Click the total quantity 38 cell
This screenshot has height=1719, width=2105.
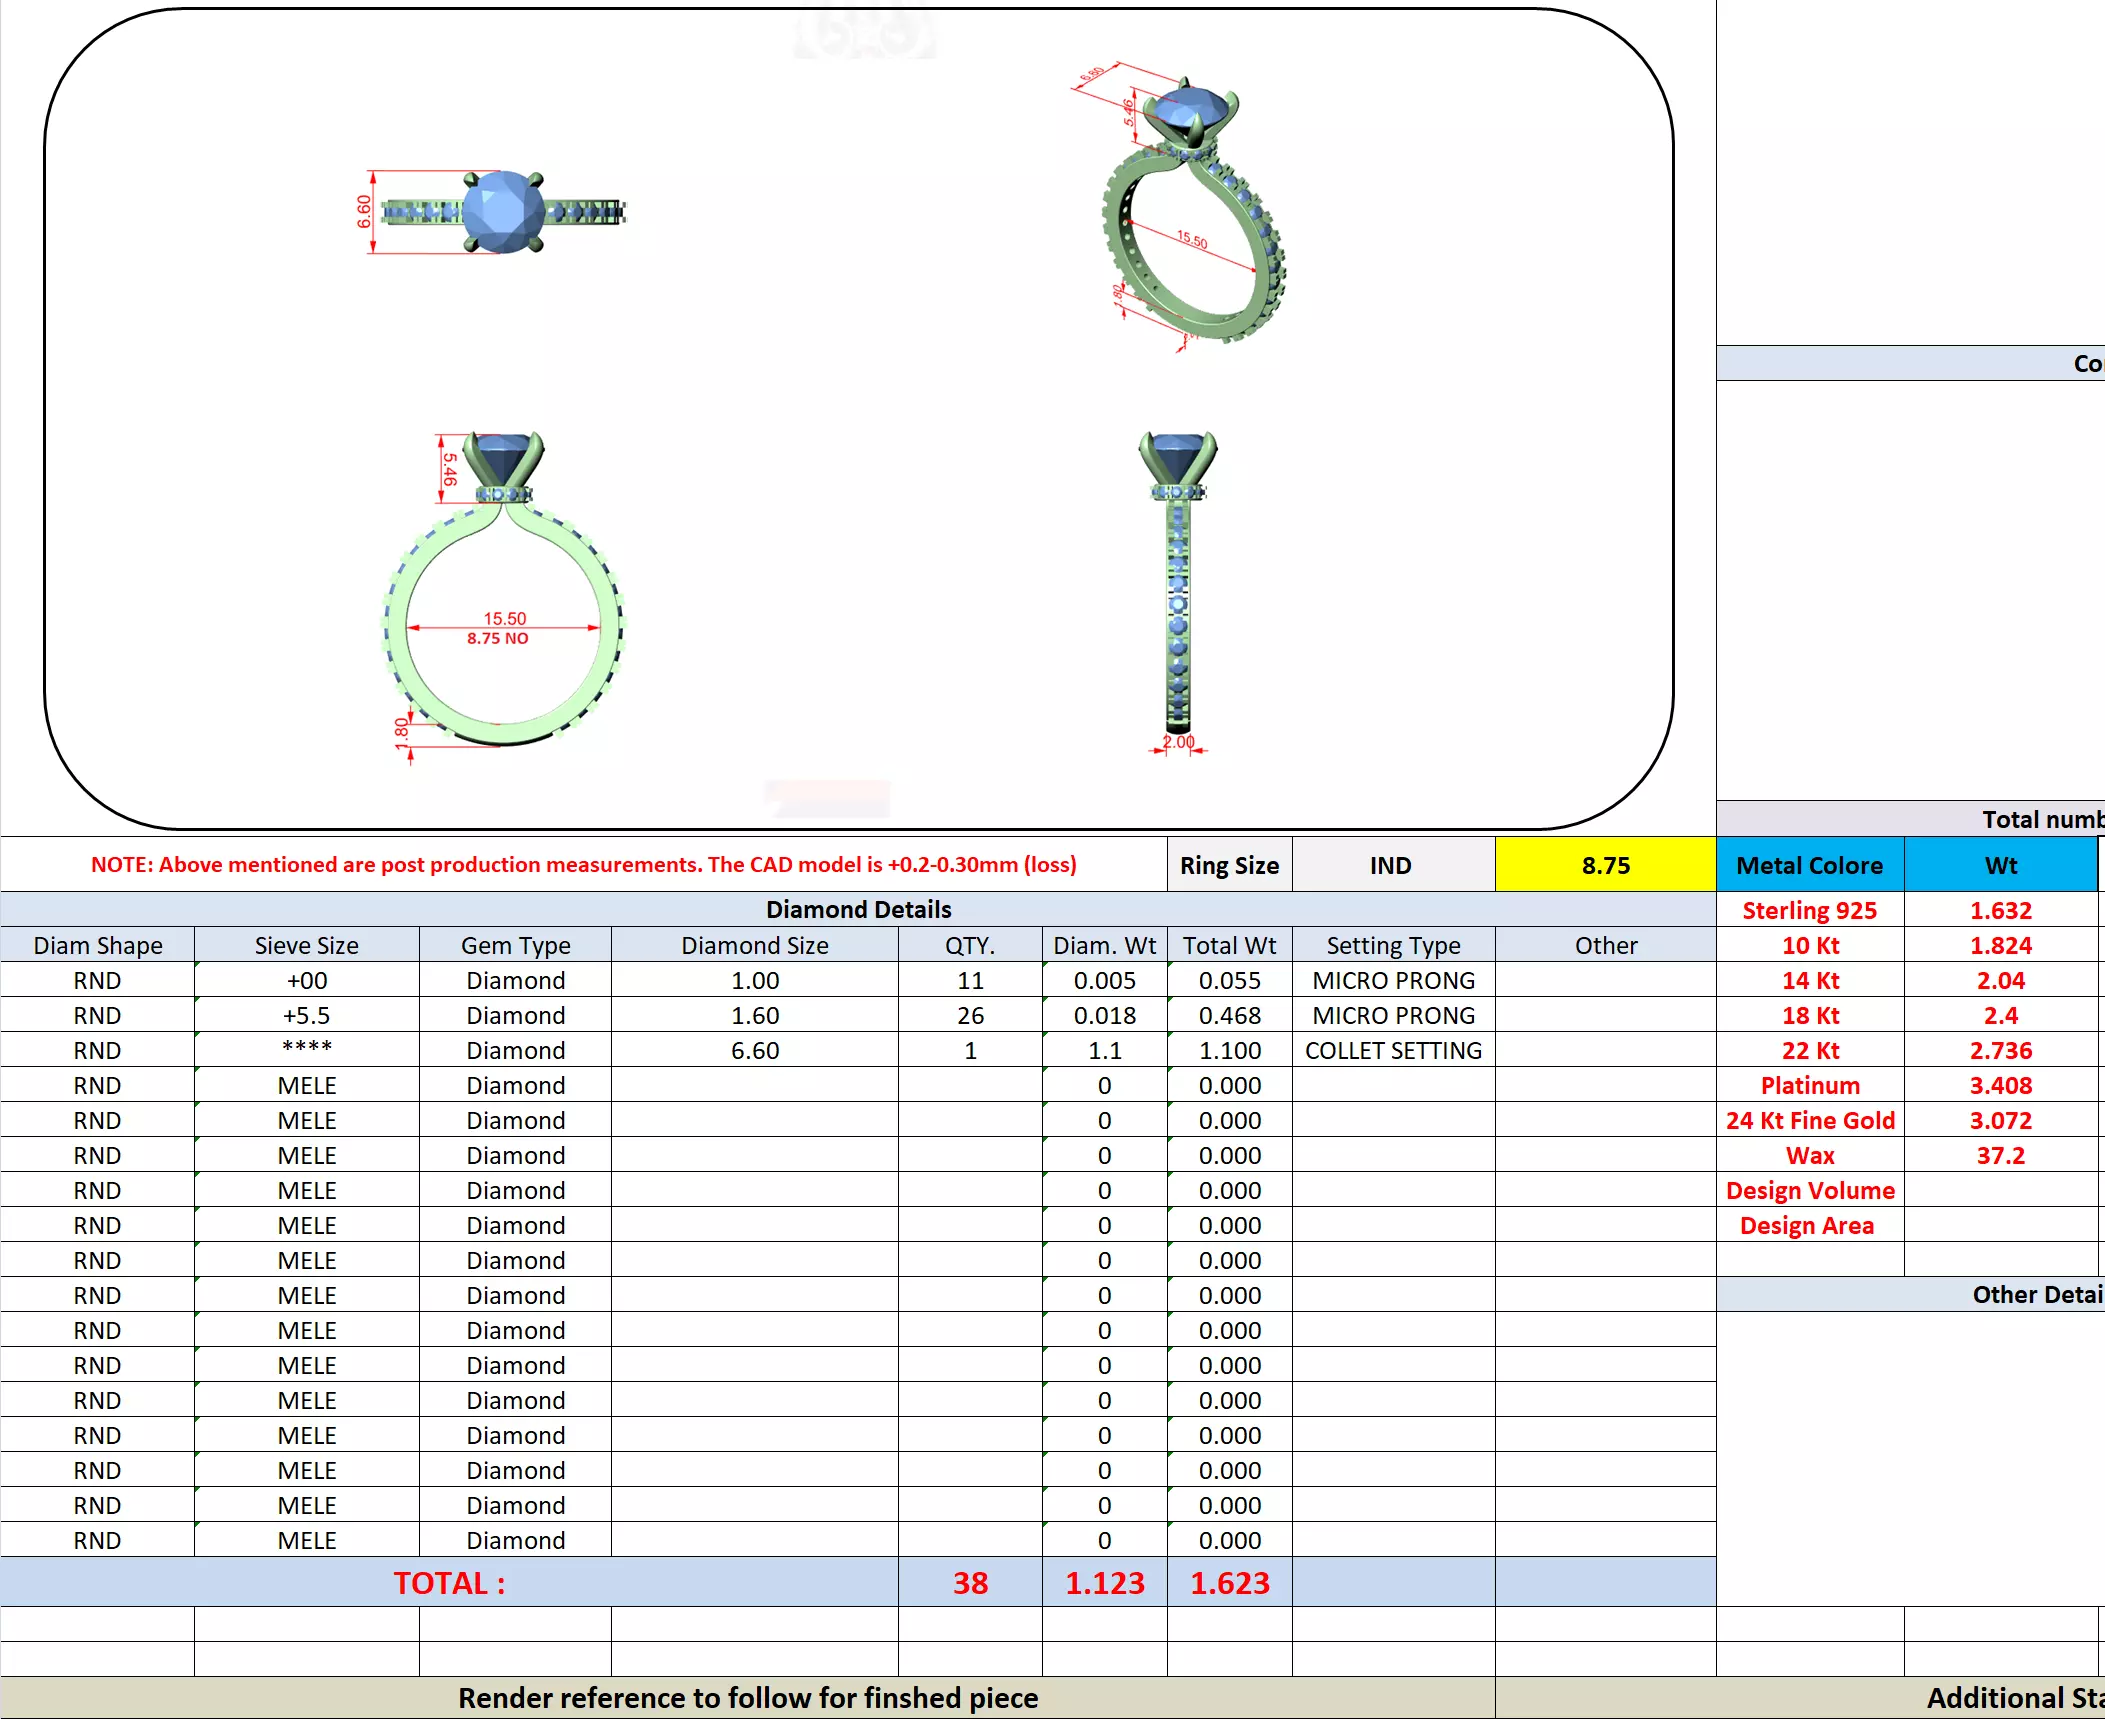969,1583
